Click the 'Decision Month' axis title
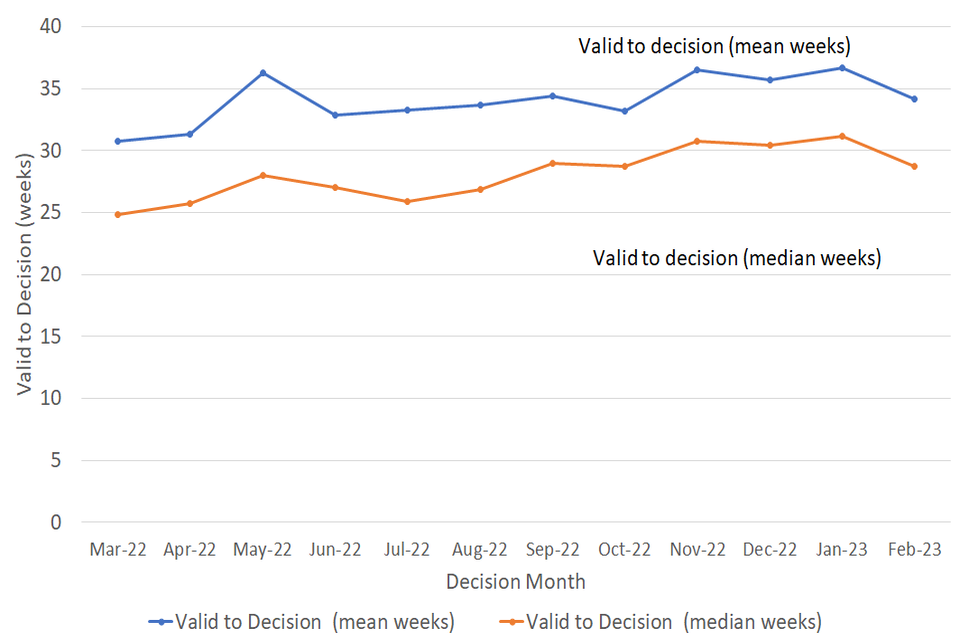960x640 pixels. point(516,581)
